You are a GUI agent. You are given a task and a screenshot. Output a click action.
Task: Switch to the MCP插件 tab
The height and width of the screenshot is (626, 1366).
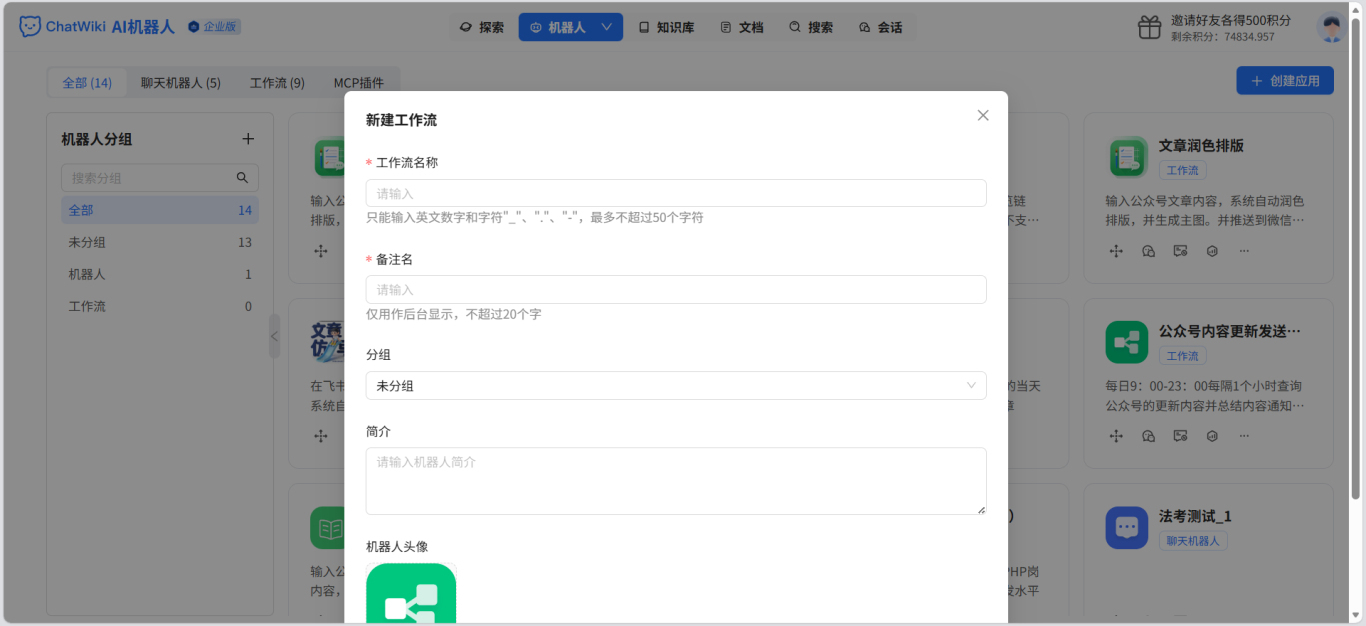click(x=360, y=82)
